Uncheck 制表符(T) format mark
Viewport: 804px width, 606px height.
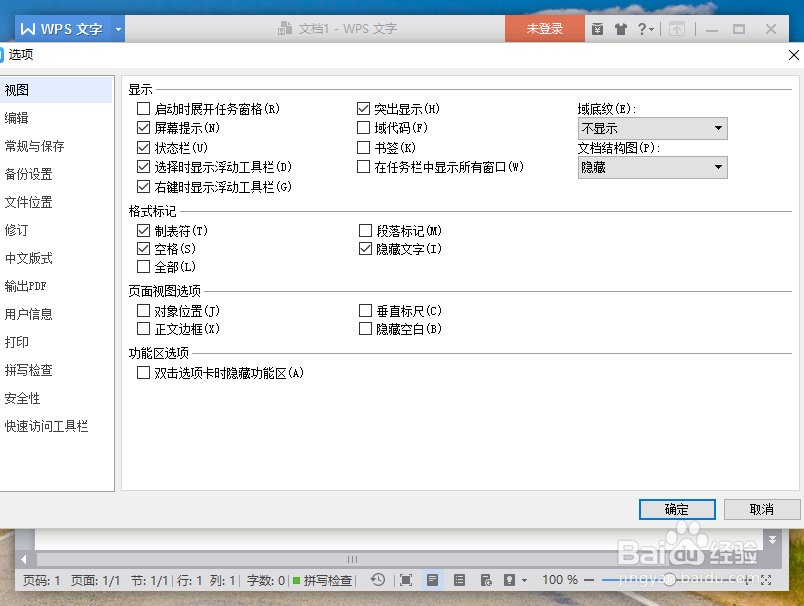tap(144, 231)
